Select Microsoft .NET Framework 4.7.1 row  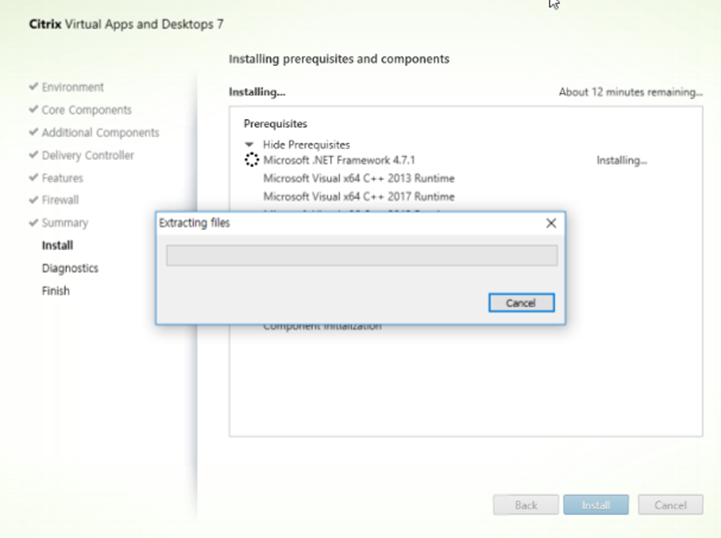[339, 160]
